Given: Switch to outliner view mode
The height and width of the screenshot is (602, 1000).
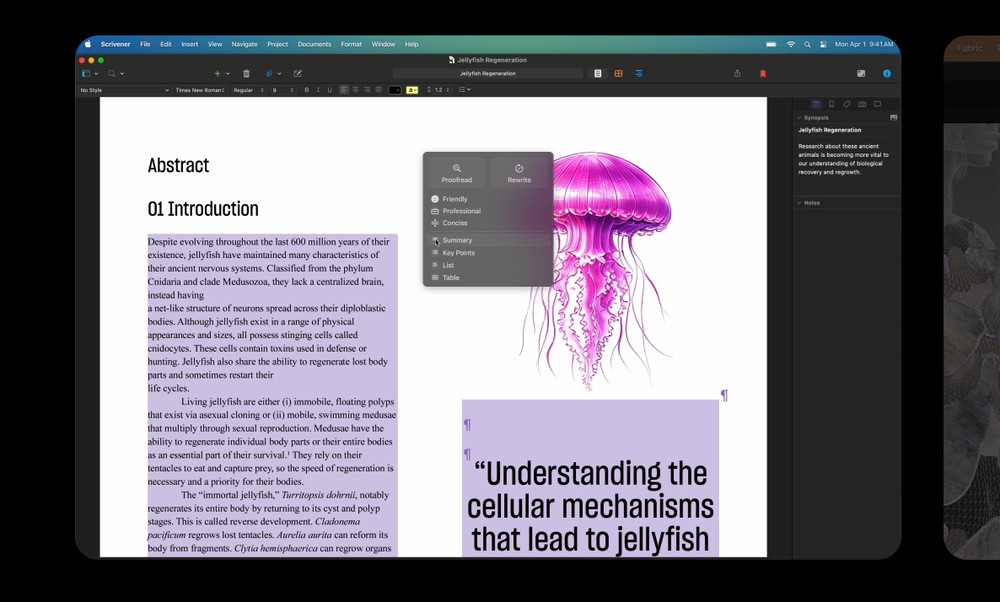Looking at the screenshot, I should tap(639, 74).
